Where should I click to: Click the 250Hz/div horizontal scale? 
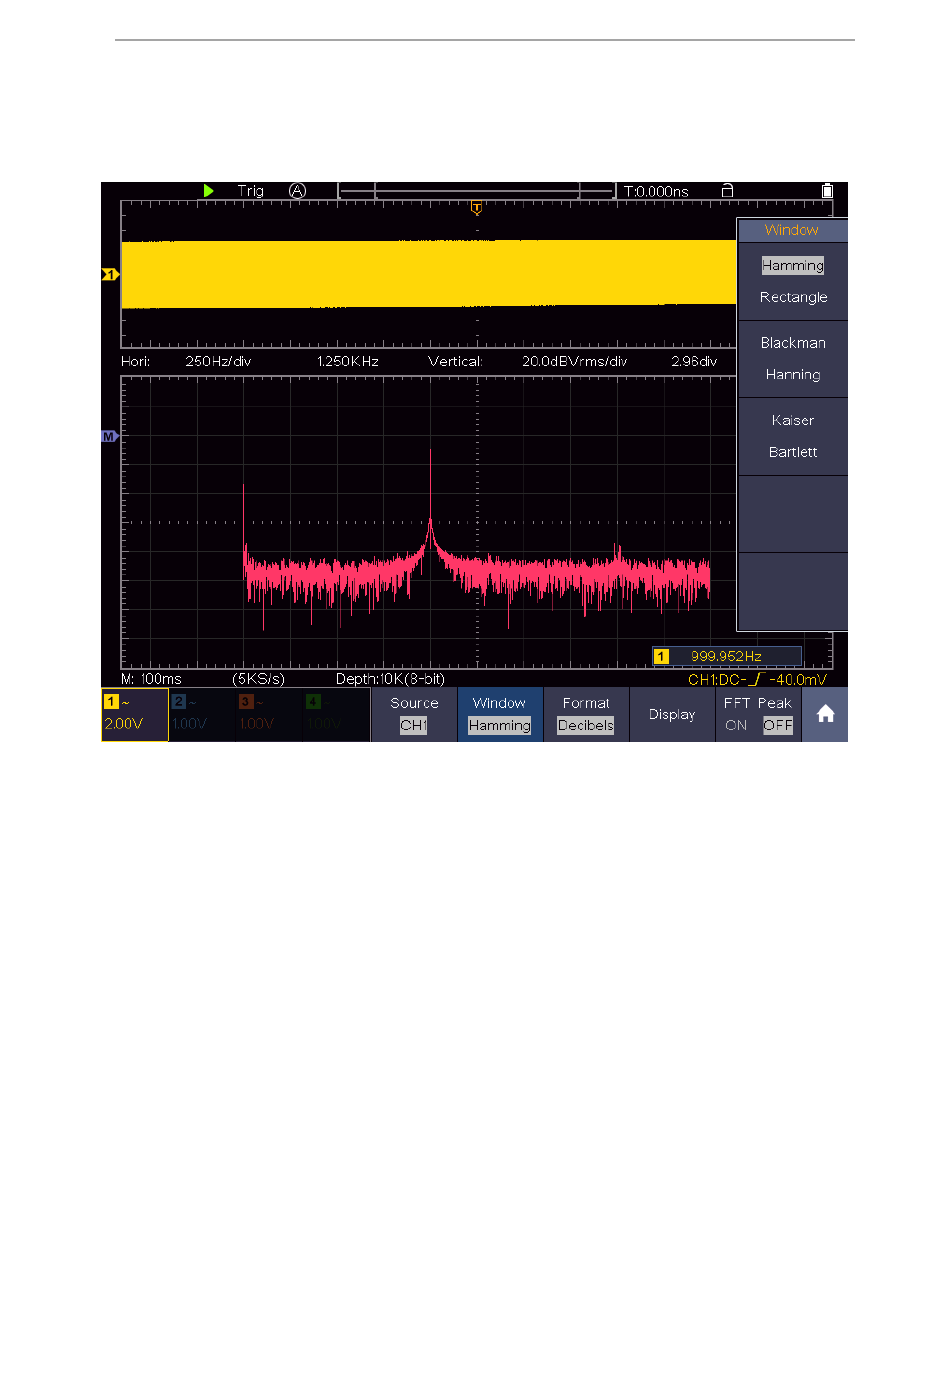tap(218, 361)
